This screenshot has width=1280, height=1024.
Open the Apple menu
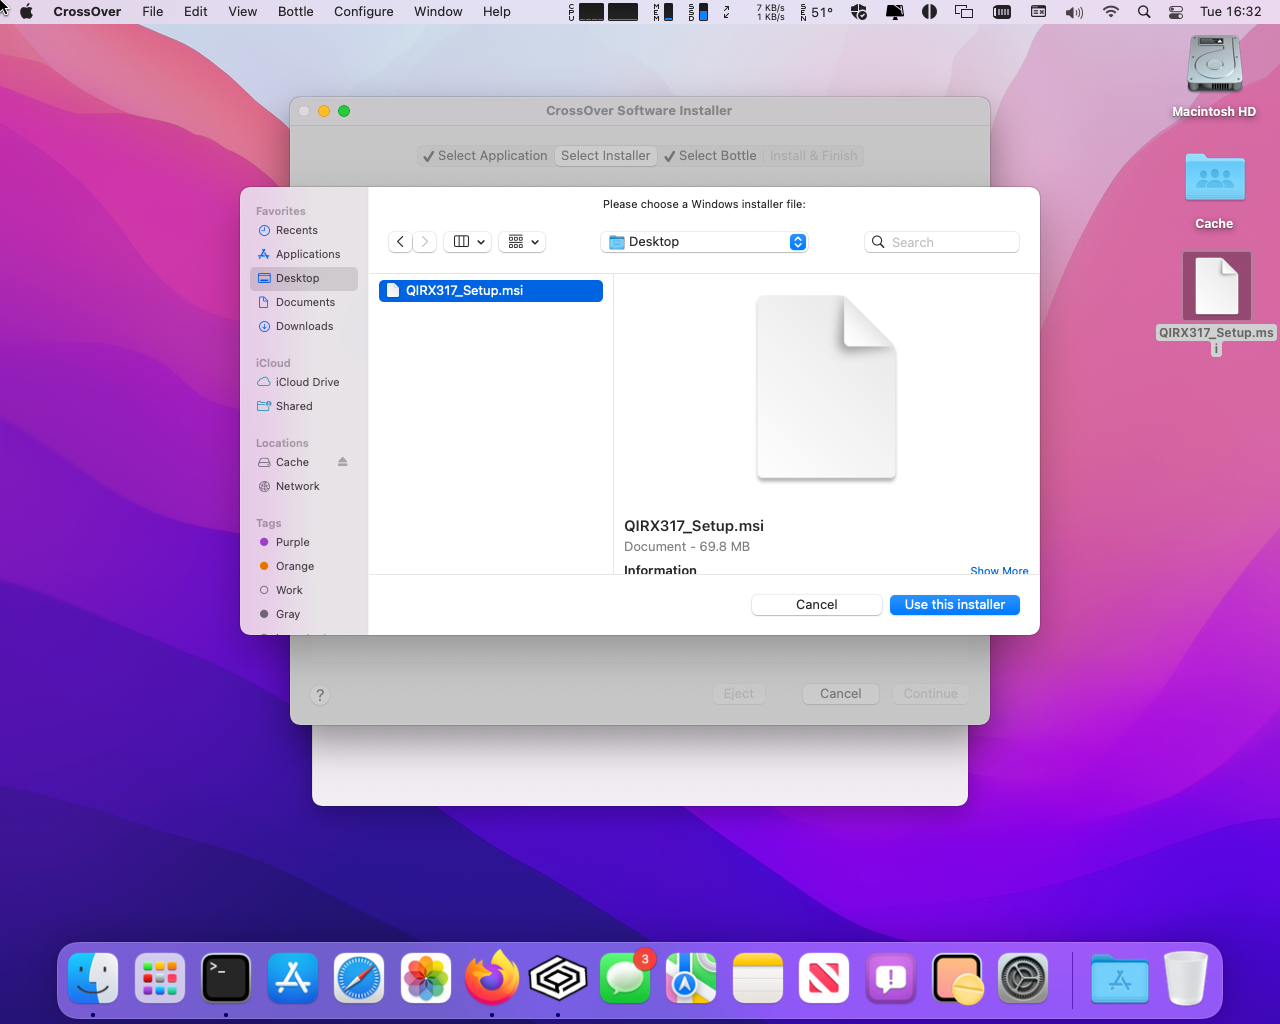[26, 12]
